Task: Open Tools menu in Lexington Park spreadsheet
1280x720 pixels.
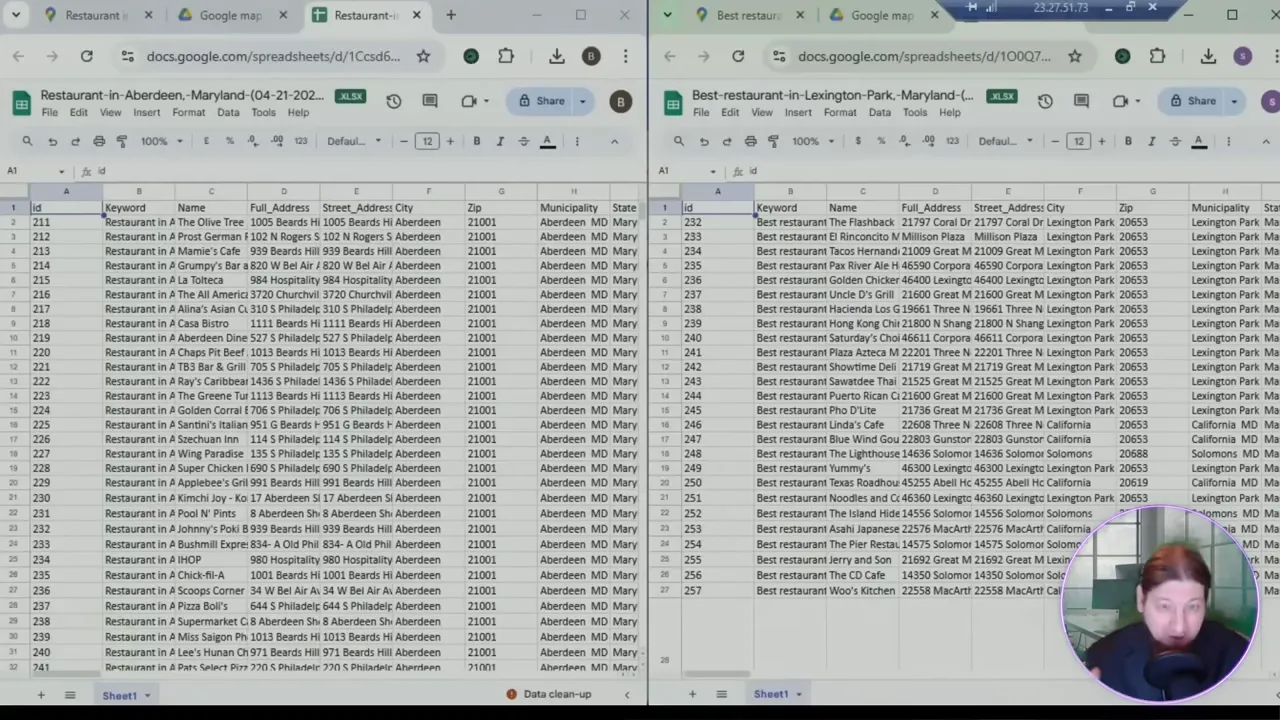Action: coord(915,113)
